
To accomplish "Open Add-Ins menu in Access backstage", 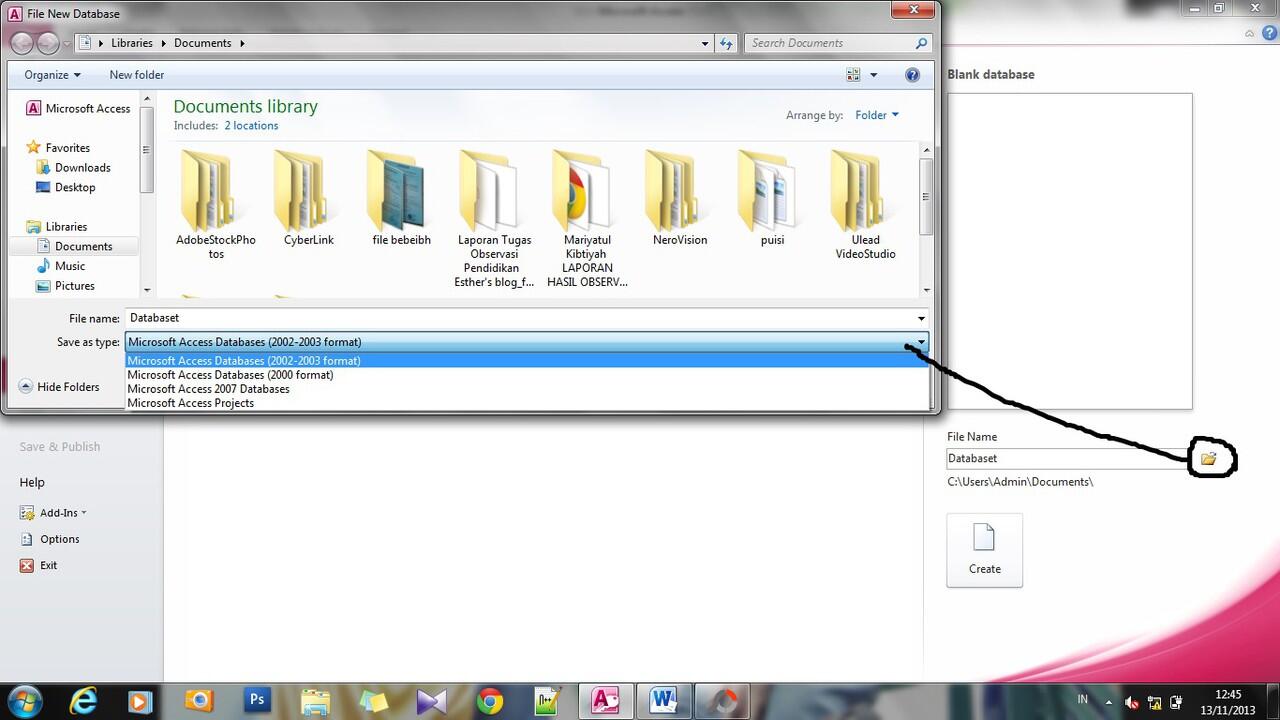I will click(x=53, y=513).
